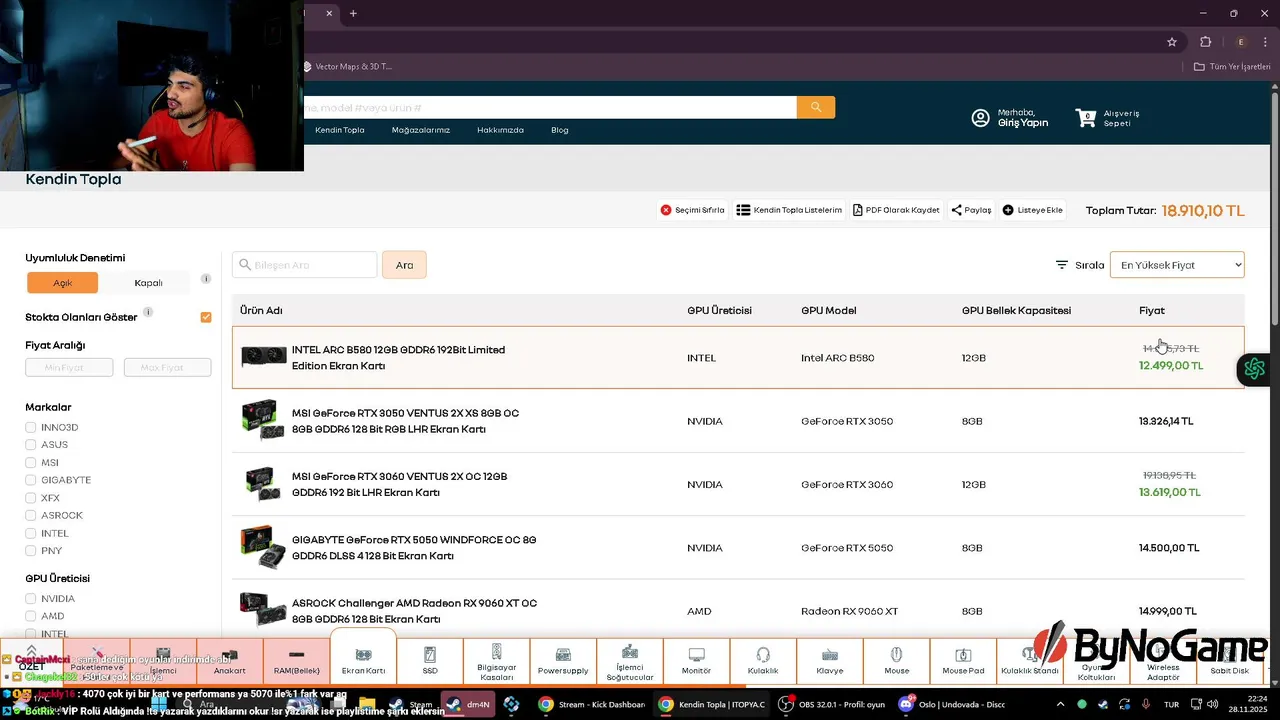The height and width of the screenshot is (720, 1280).
Task: Set Uyumluluk Denetimi to Kapalı
Action: (x=148, y=283)
